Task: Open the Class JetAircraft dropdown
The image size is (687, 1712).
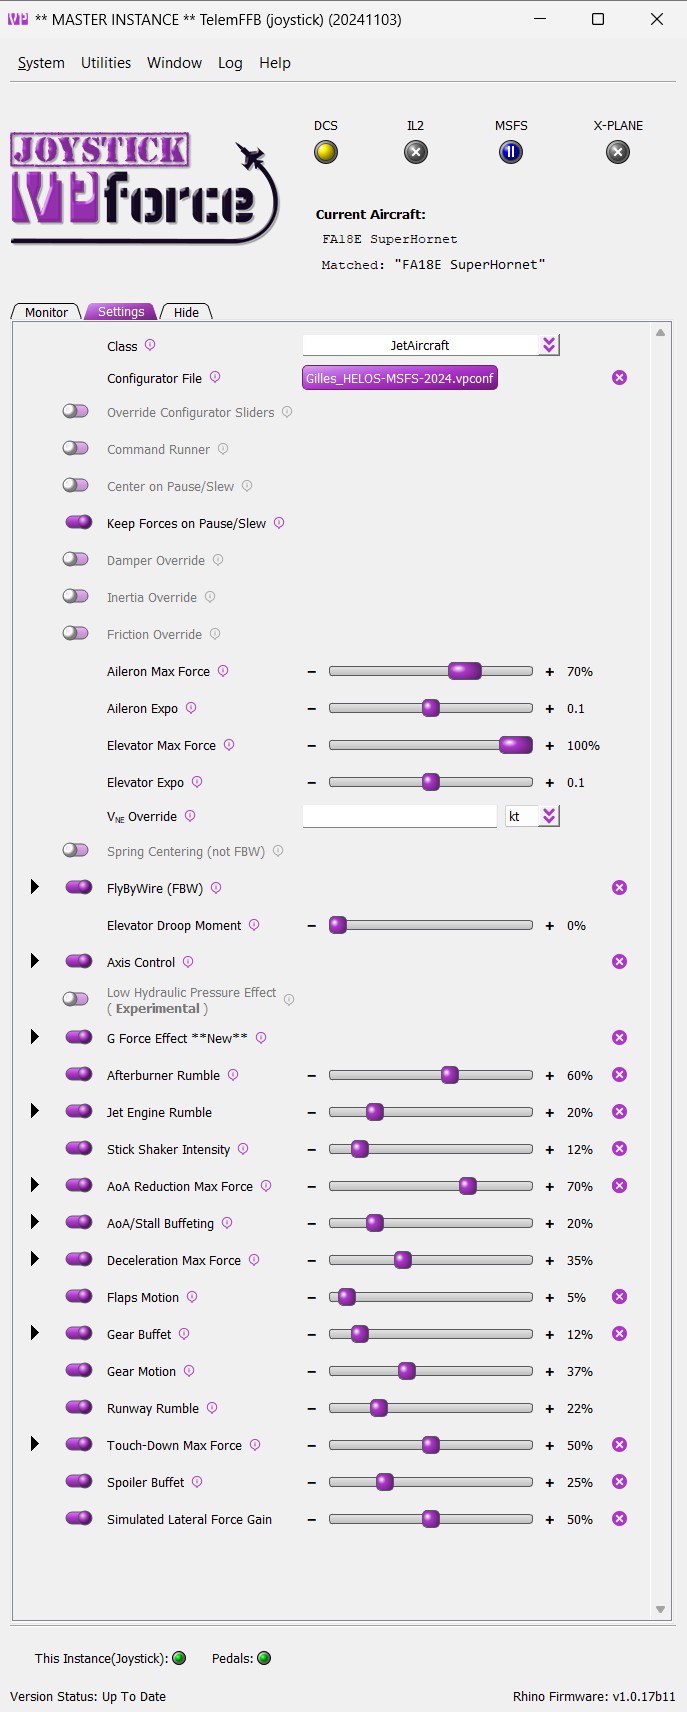Action: pos(548,345)
